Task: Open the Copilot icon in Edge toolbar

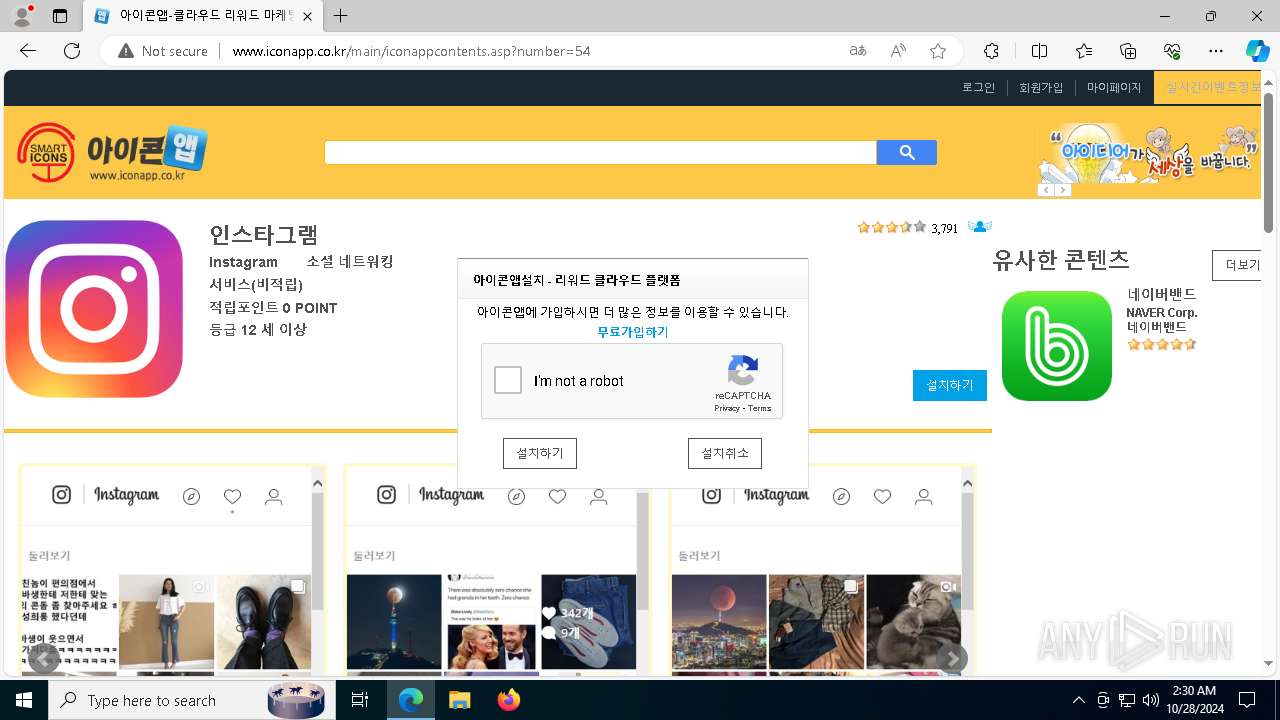Action: [1258, 51]
